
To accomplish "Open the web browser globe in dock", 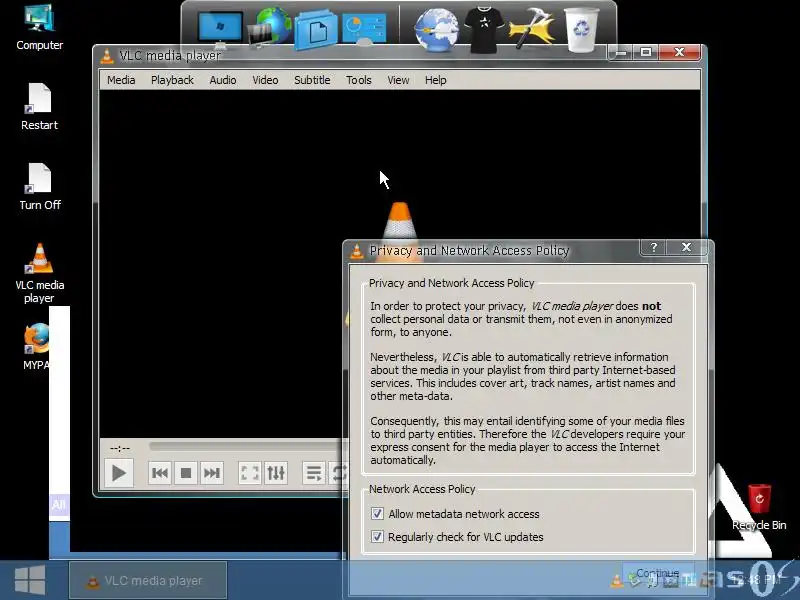I will click(436, 31).
